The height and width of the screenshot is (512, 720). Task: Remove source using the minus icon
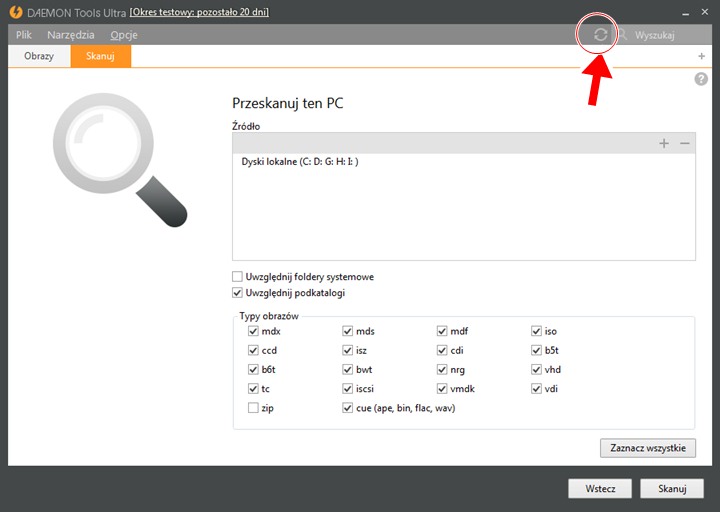click(x=684, y=144)
